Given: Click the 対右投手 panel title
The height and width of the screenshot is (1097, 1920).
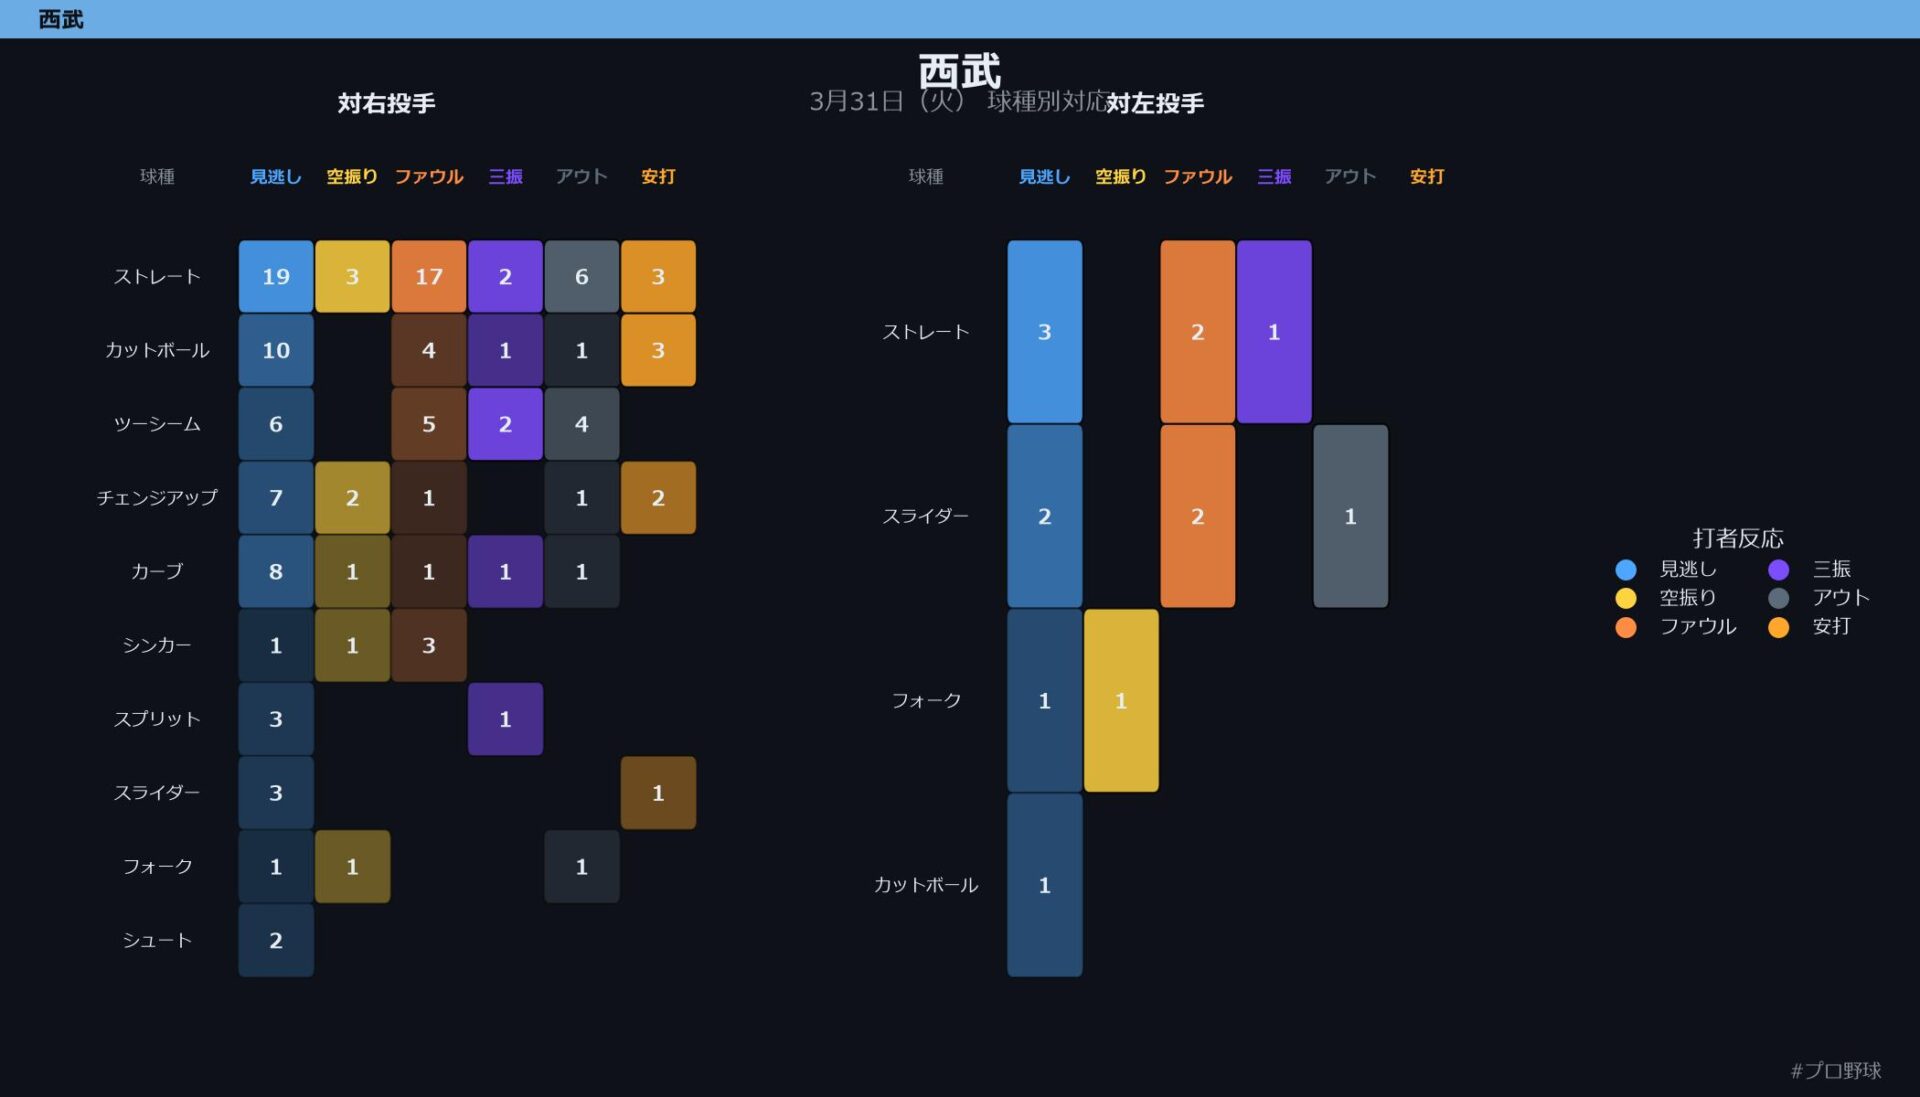Looking at the screenshot, I should click(x=386, y=103).
